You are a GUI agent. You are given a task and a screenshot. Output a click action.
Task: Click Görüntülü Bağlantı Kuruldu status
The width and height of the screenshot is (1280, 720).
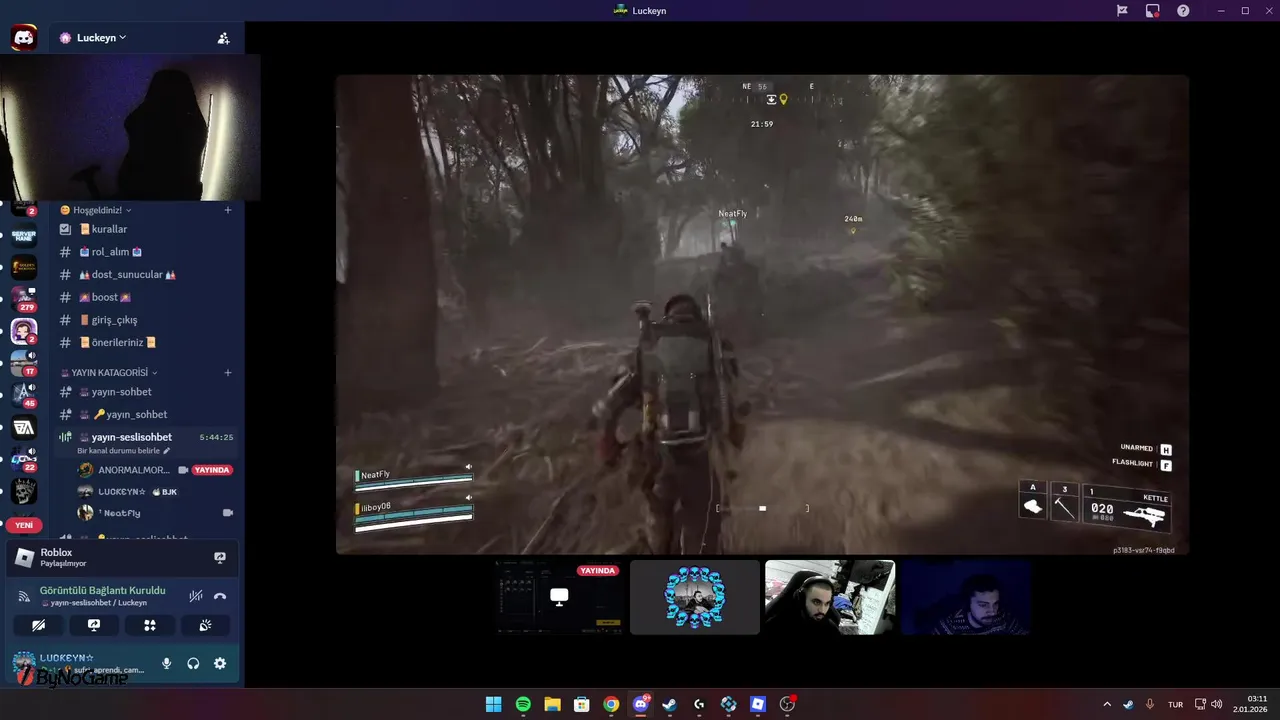click(102, 590)
